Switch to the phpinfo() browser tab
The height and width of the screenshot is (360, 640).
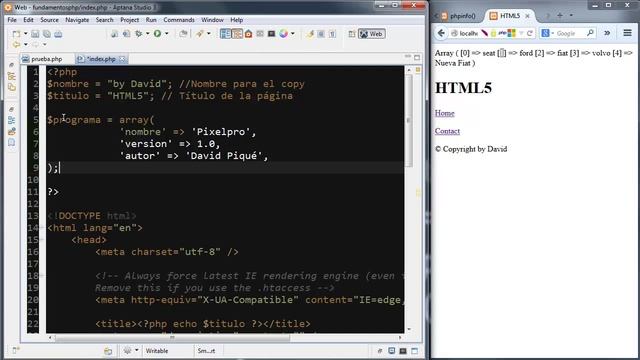pos(459,16)
